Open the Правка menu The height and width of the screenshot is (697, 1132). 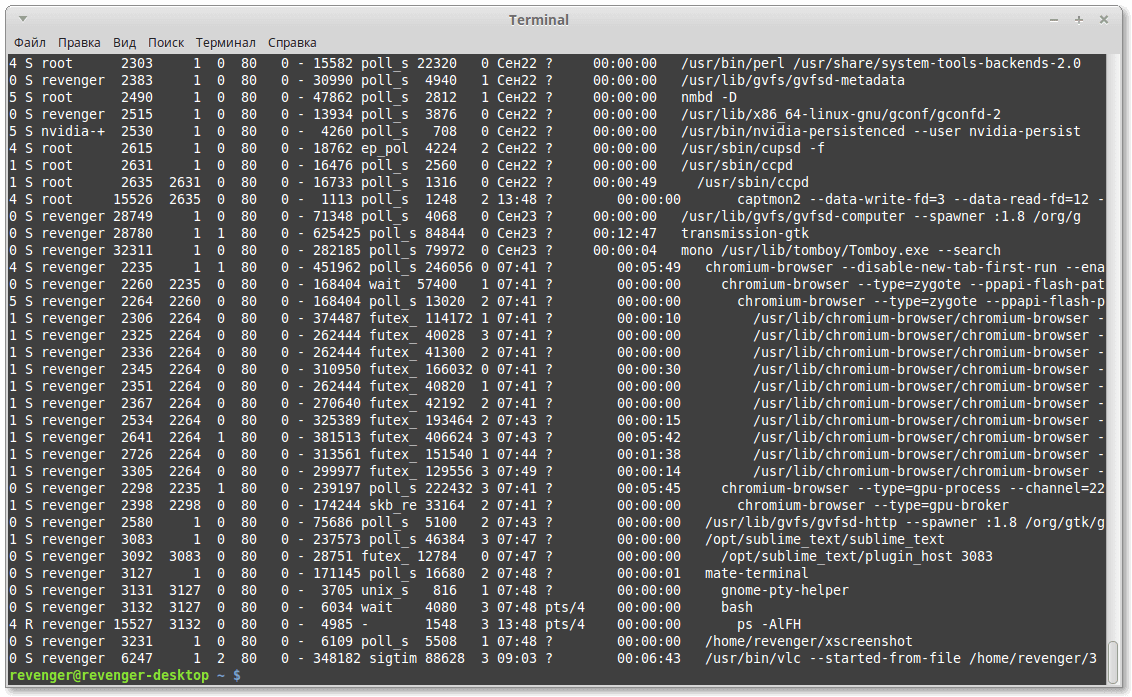(x=79, y=43)
